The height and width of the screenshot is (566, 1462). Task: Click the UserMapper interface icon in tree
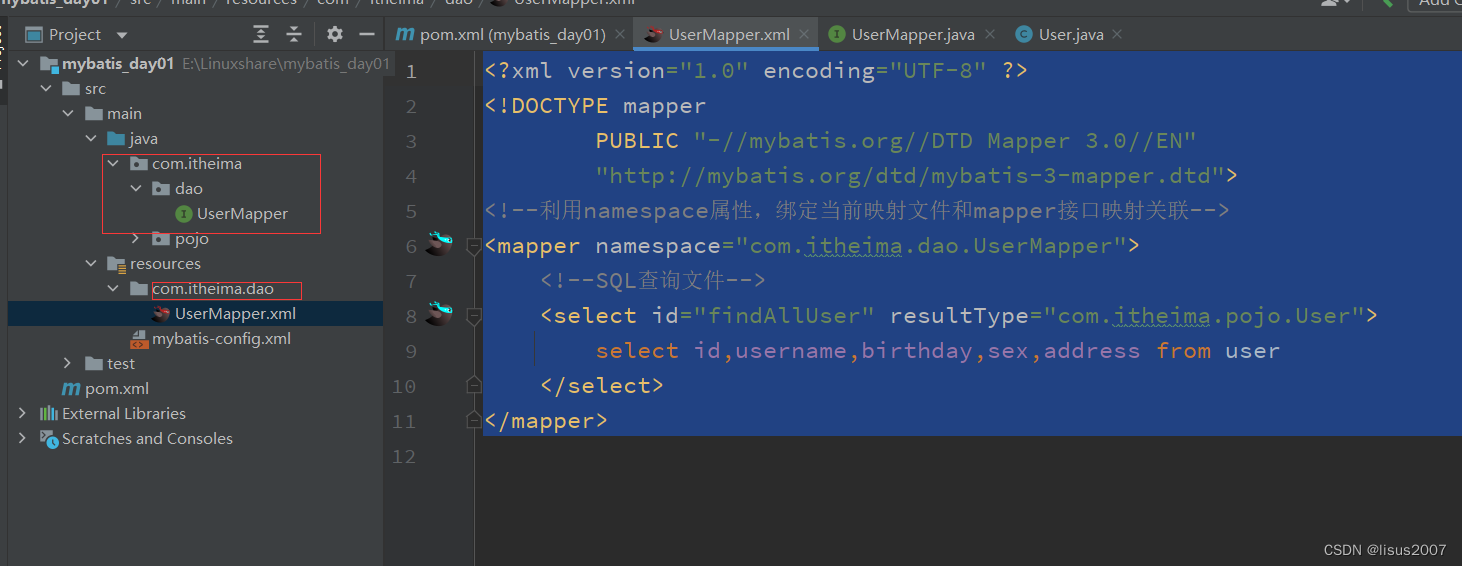click(x=184, y=214)
